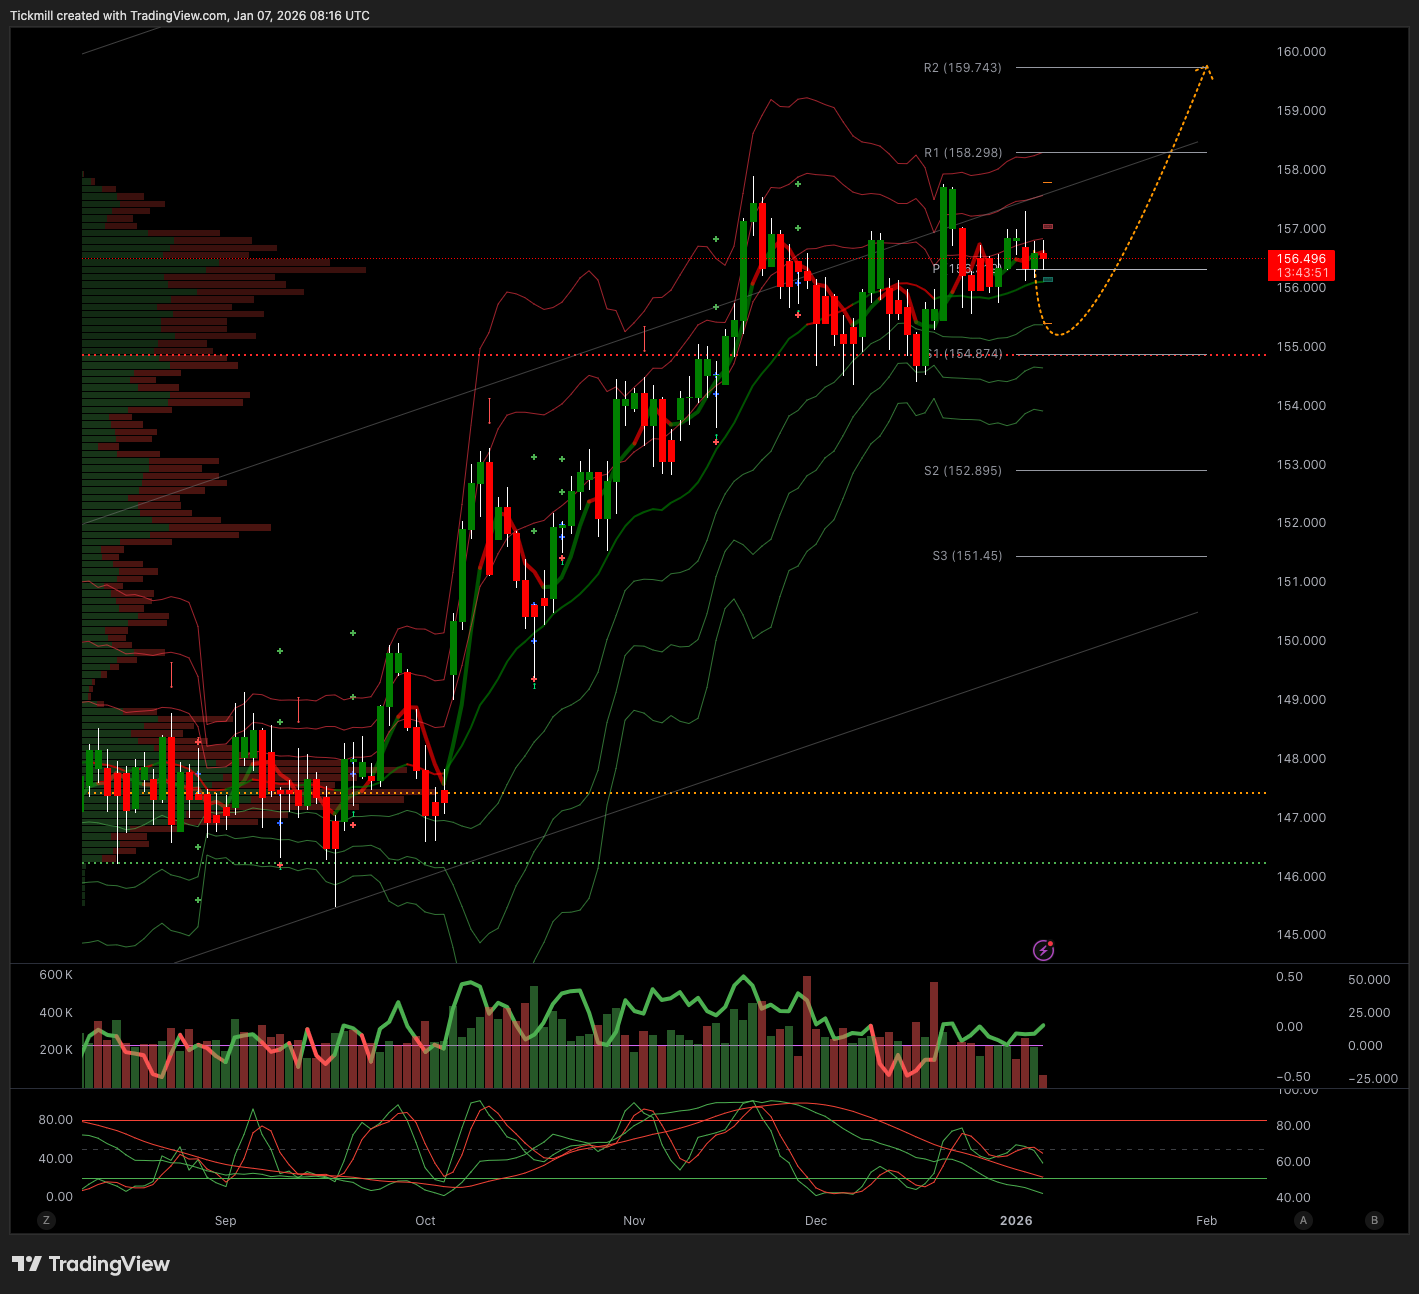Click the 160.000 price axis label
Viewport: 1419px width, 1294px height.
(1301, 52)
